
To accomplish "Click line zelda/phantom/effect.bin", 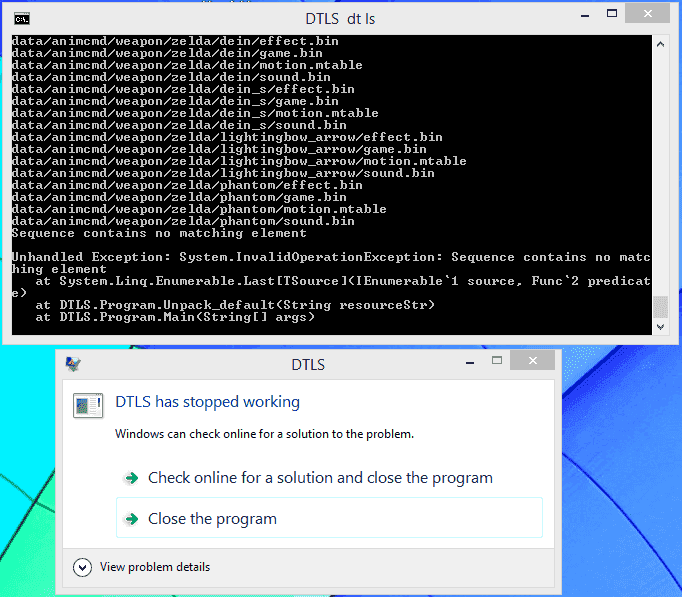I will pyautogui.click(x=187, y=185).
